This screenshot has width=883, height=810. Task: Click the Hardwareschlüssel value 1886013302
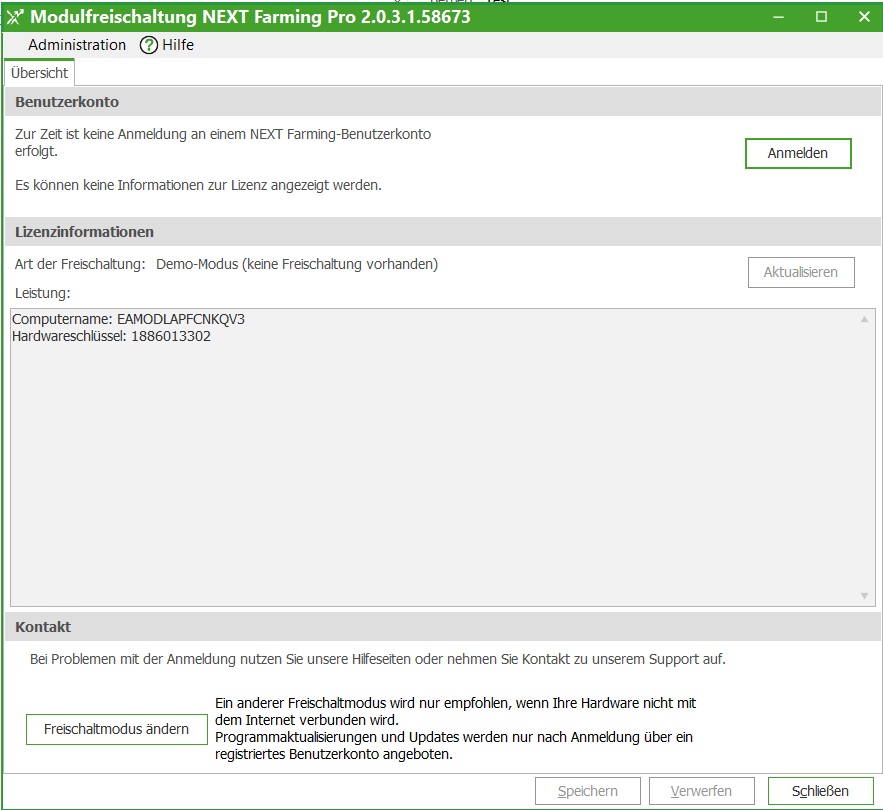pyautogui.click(x=171, y=336)
